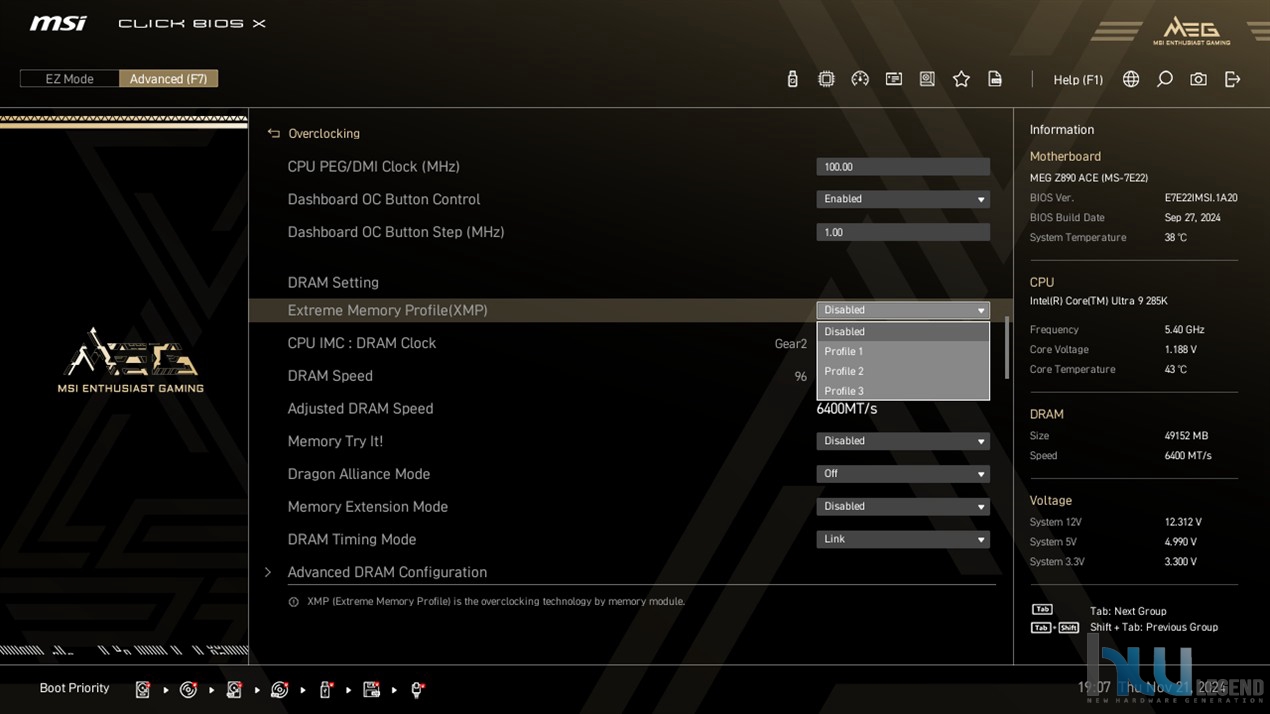Go back using the arrow beside Overclocking
The height and width of the screenshot is (714, 1270).
point(273,133)
